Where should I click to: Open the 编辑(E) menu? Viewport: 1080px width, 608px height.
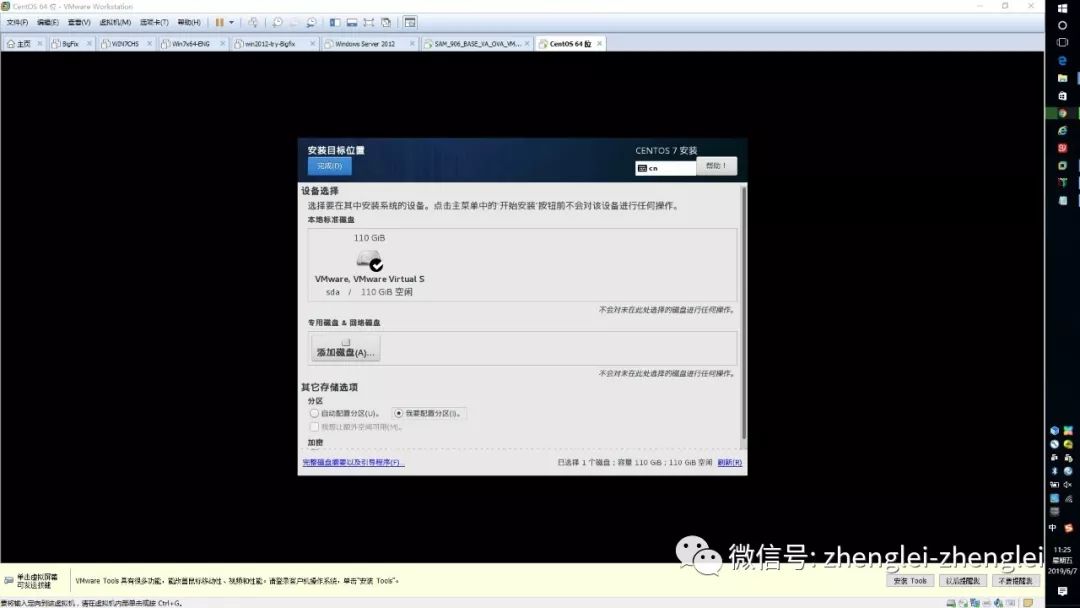coord(48,23)
